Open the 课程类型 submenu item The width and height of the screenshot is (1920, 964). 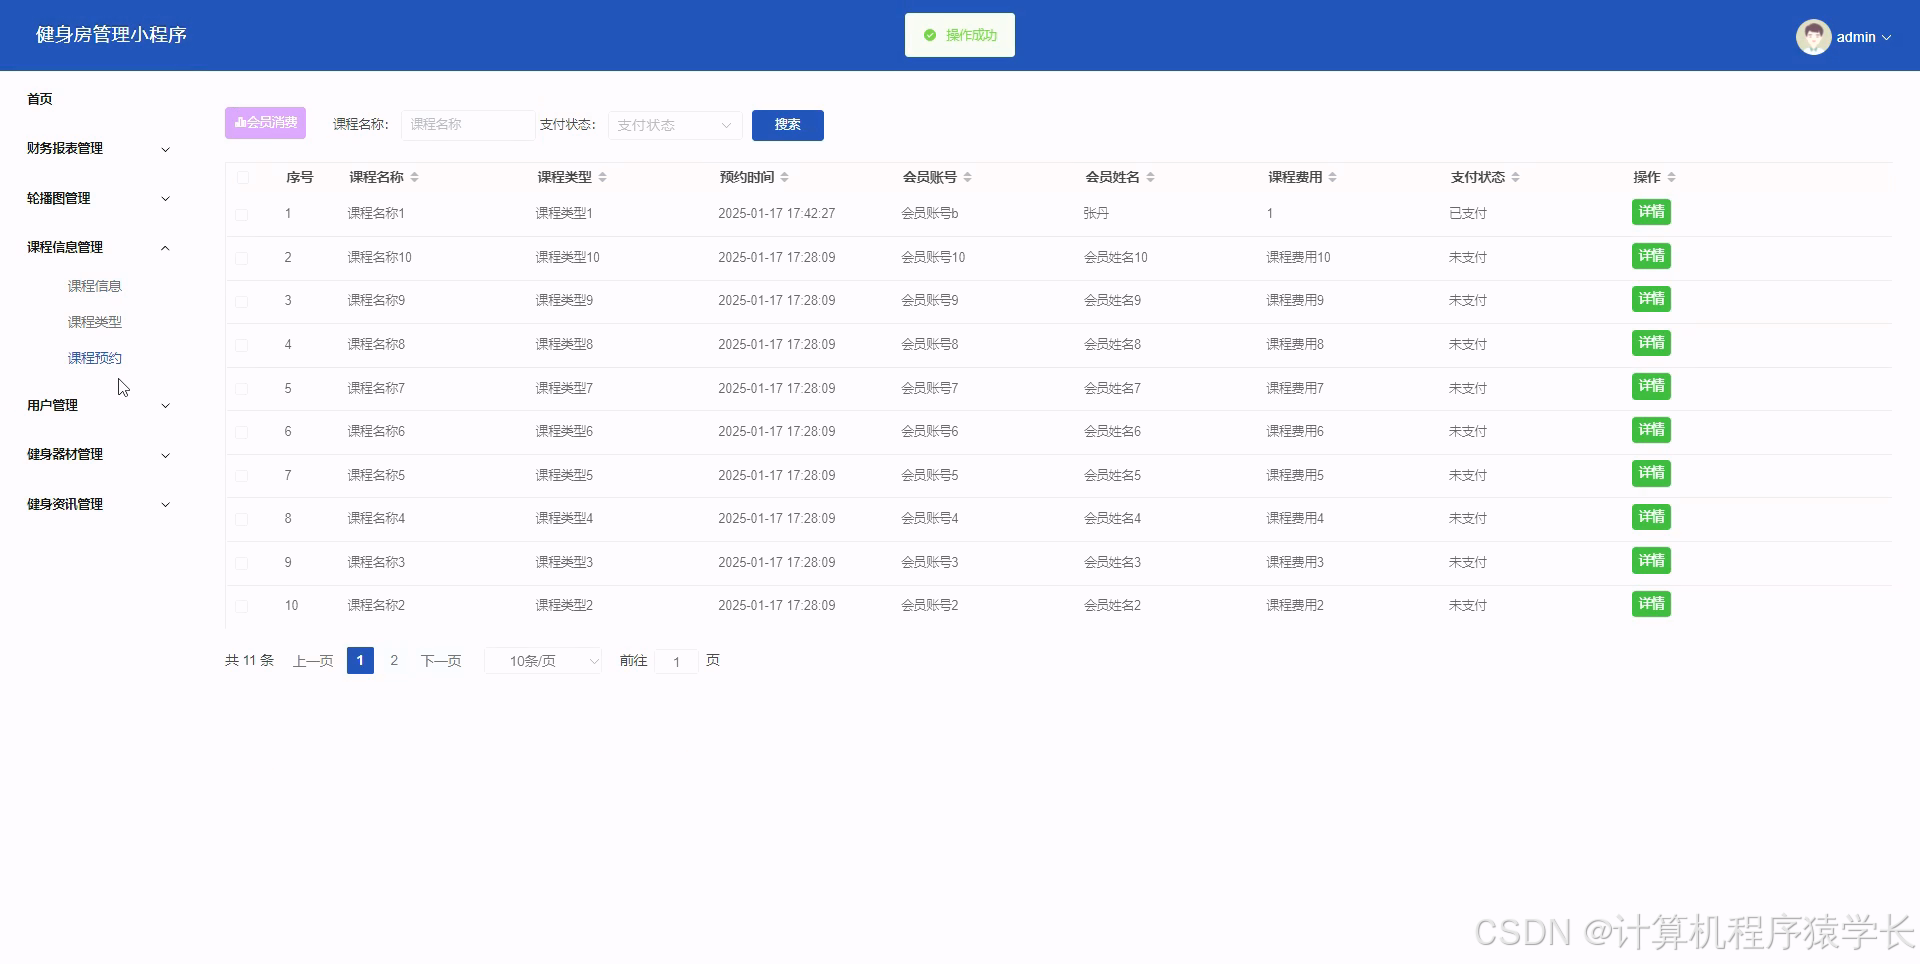pyautogui.click(x=94, y=321)
